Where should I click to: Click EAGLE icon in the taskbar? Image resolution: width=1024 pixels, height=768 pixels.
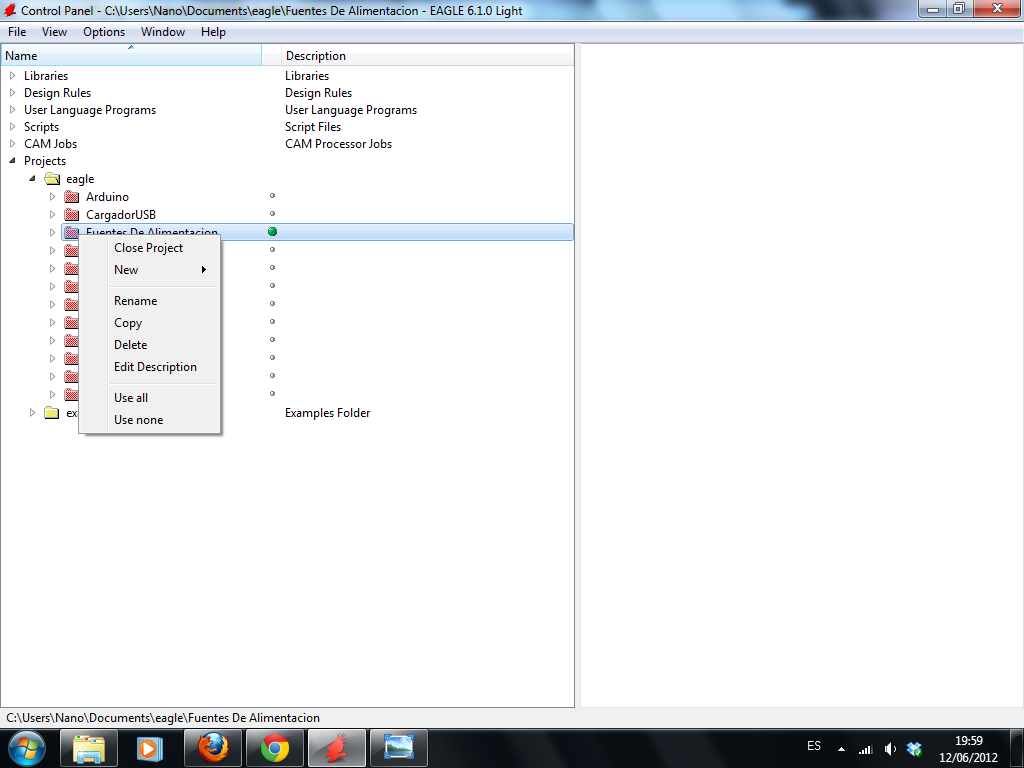coord(337,748)
